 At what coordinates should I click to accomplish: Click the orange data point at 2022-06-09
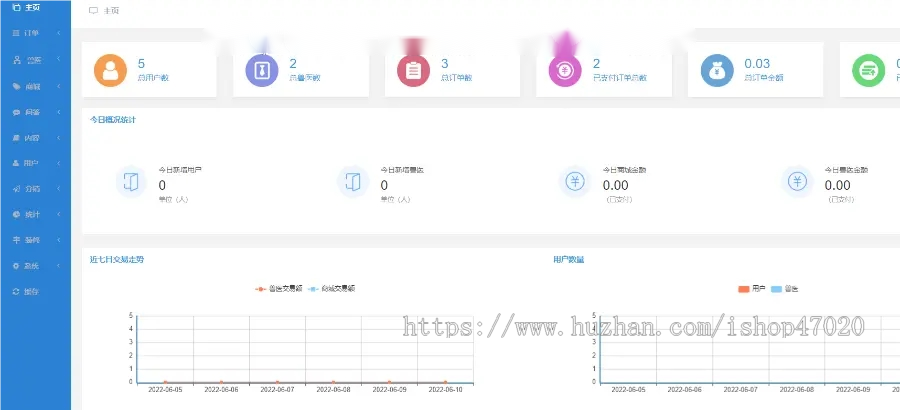389,382
